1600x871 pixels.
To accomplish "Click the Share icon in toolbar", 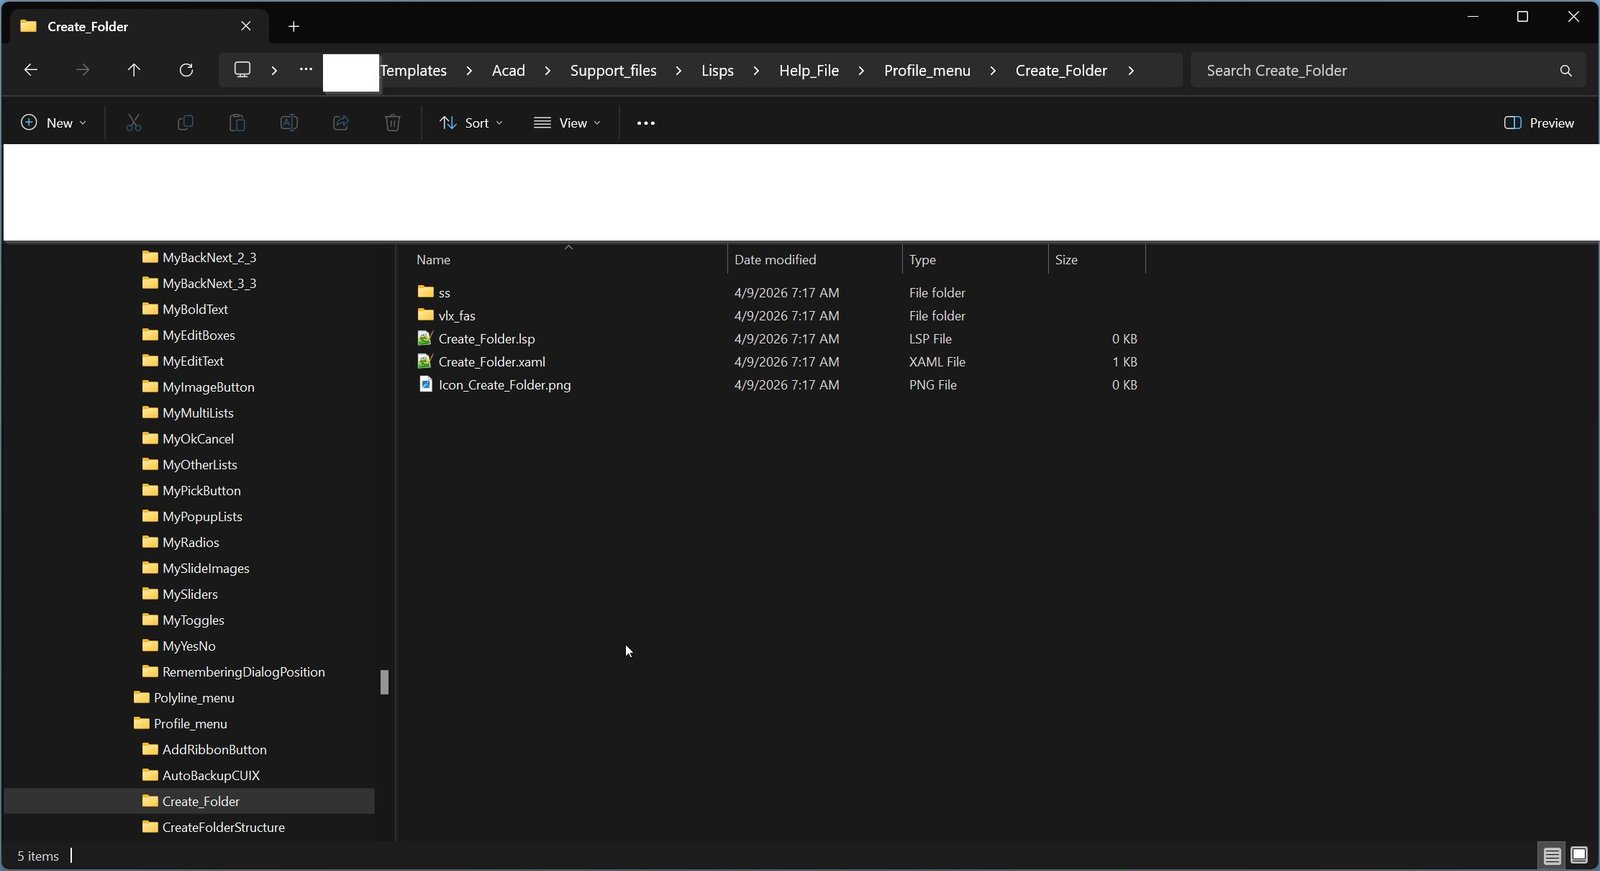I will [x=341, y=123].
